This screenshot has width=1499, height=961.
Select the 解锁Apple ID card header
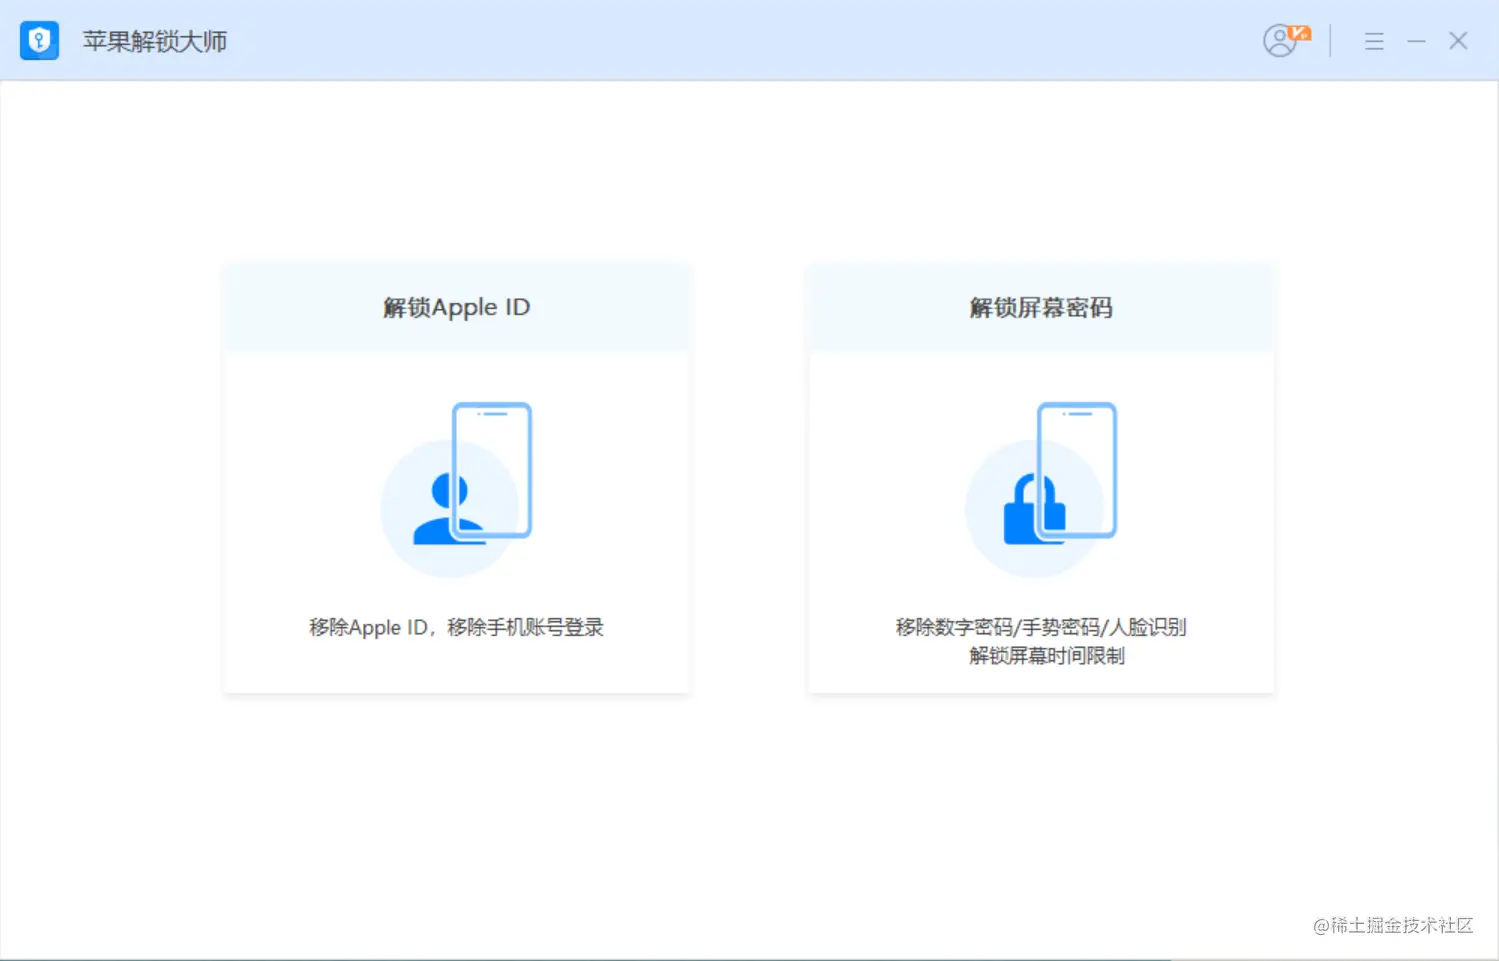[457, 307]
